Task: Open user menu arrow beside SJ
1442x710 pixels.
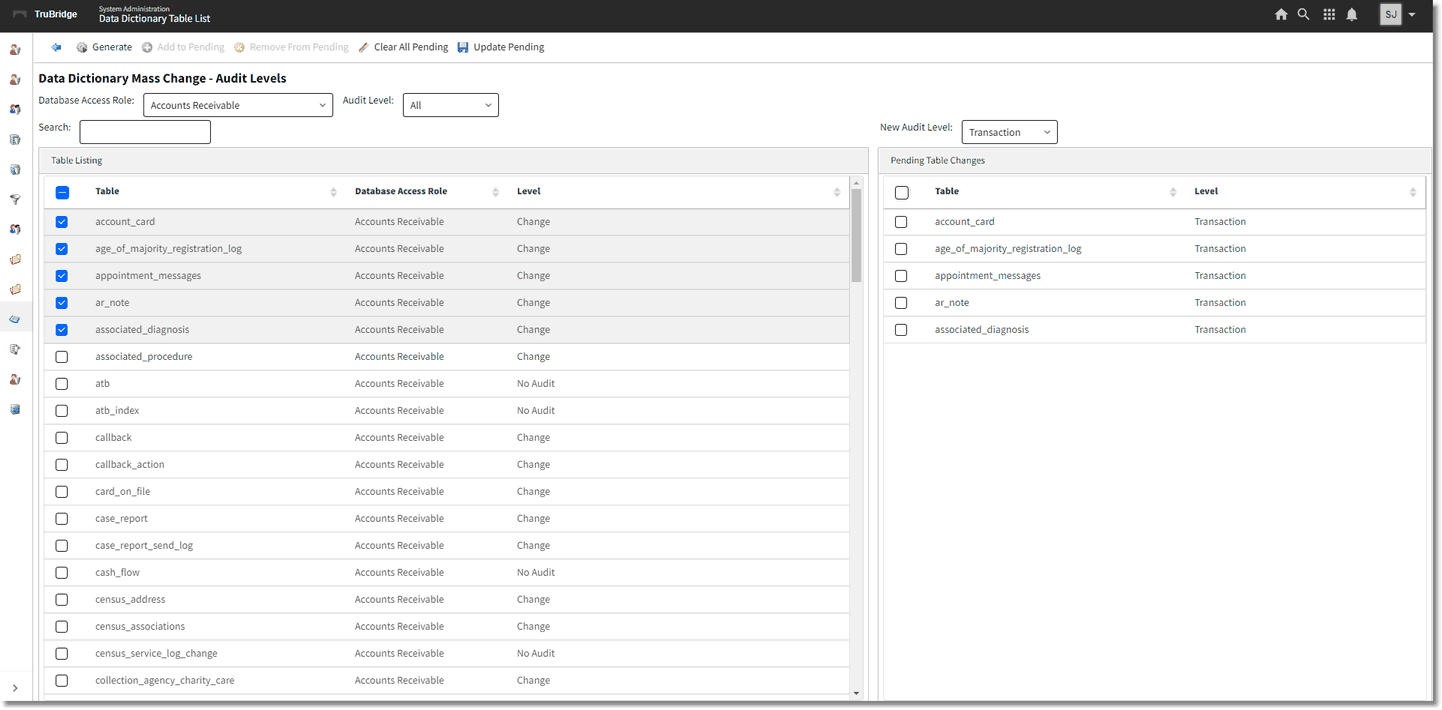Action: 1412,15
